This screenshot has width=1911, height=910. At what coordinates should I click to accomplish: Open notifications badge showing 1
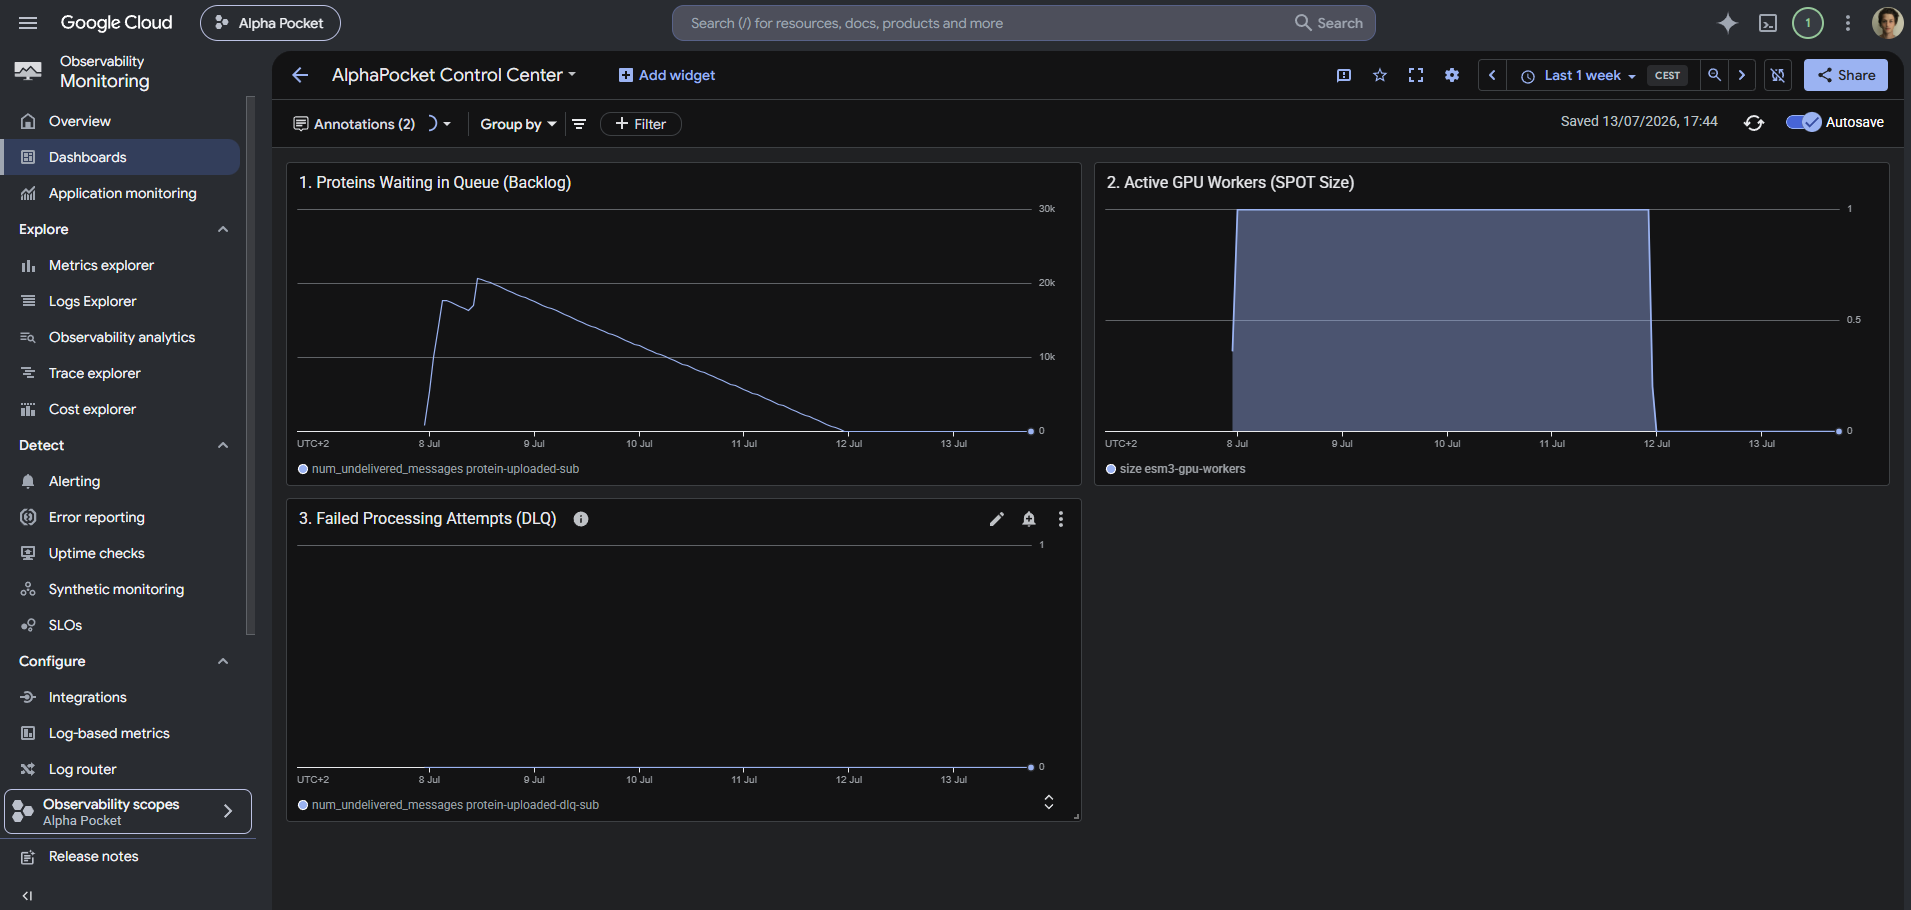click(1808, 23)
